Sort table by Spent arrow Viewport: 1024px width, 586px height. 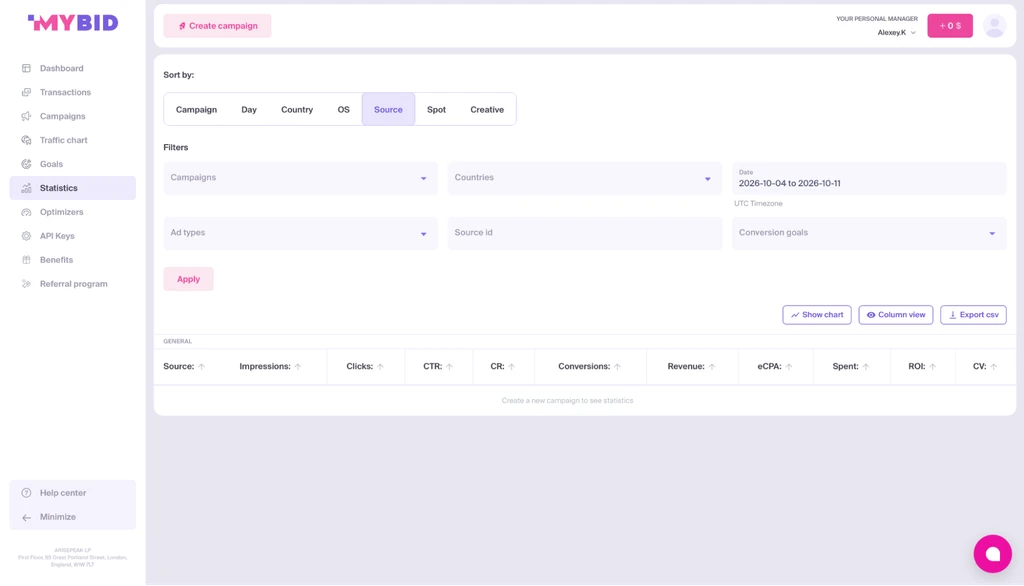click(866, 366)
